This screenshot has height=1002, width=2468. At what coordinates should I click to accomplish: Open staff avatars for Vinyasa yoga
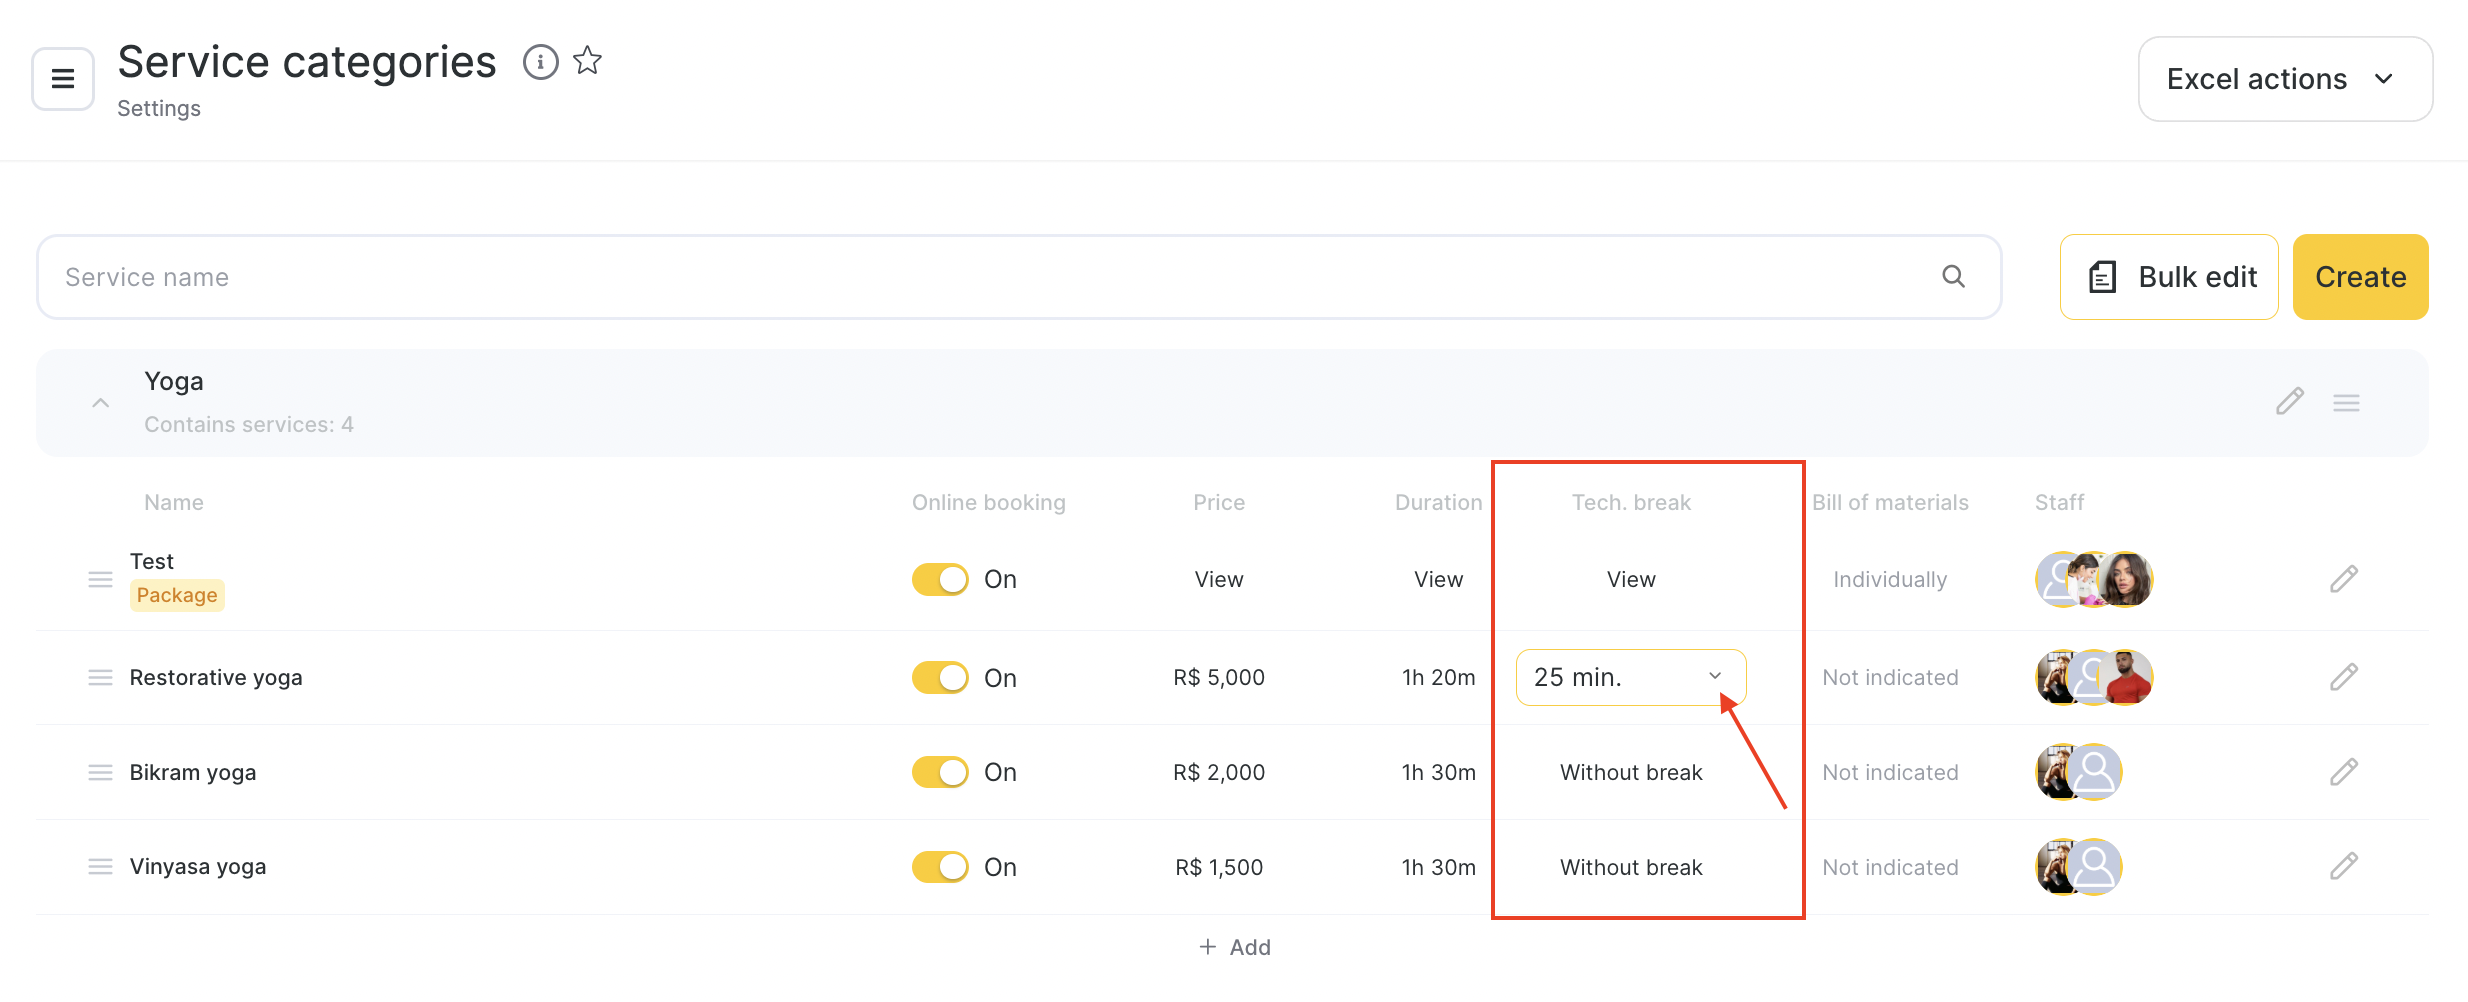coord(2078,867)
